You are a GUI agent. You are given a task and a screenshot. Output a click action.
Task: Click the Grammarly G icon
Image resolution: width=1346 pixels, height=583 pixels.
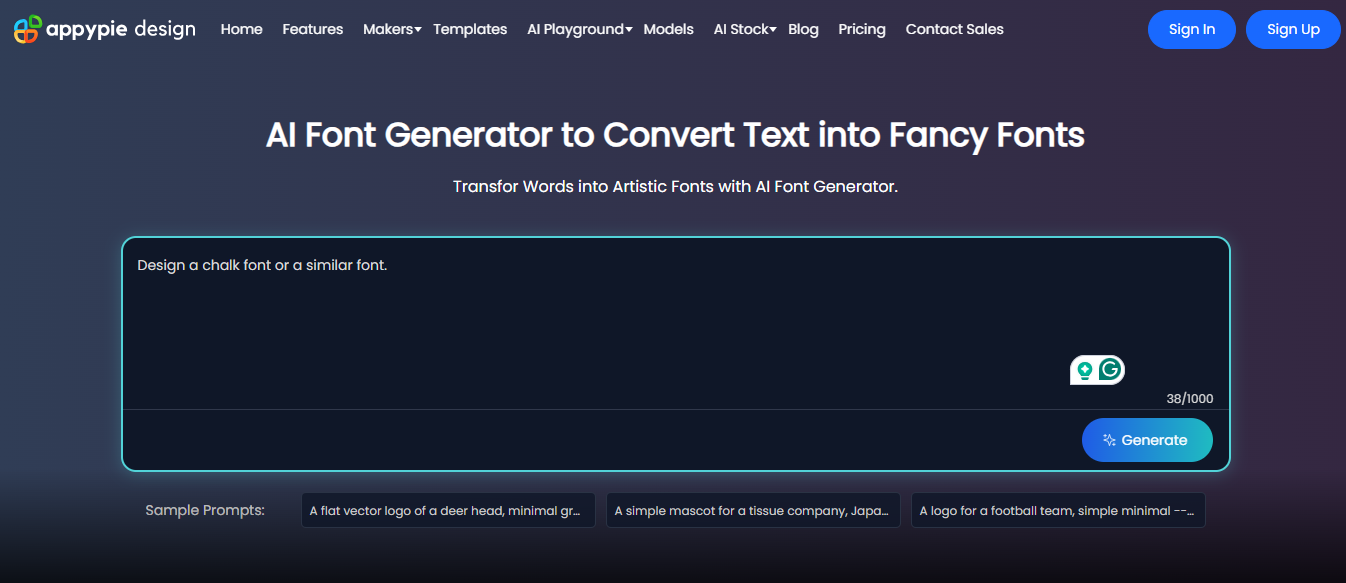click(1110, 370)
